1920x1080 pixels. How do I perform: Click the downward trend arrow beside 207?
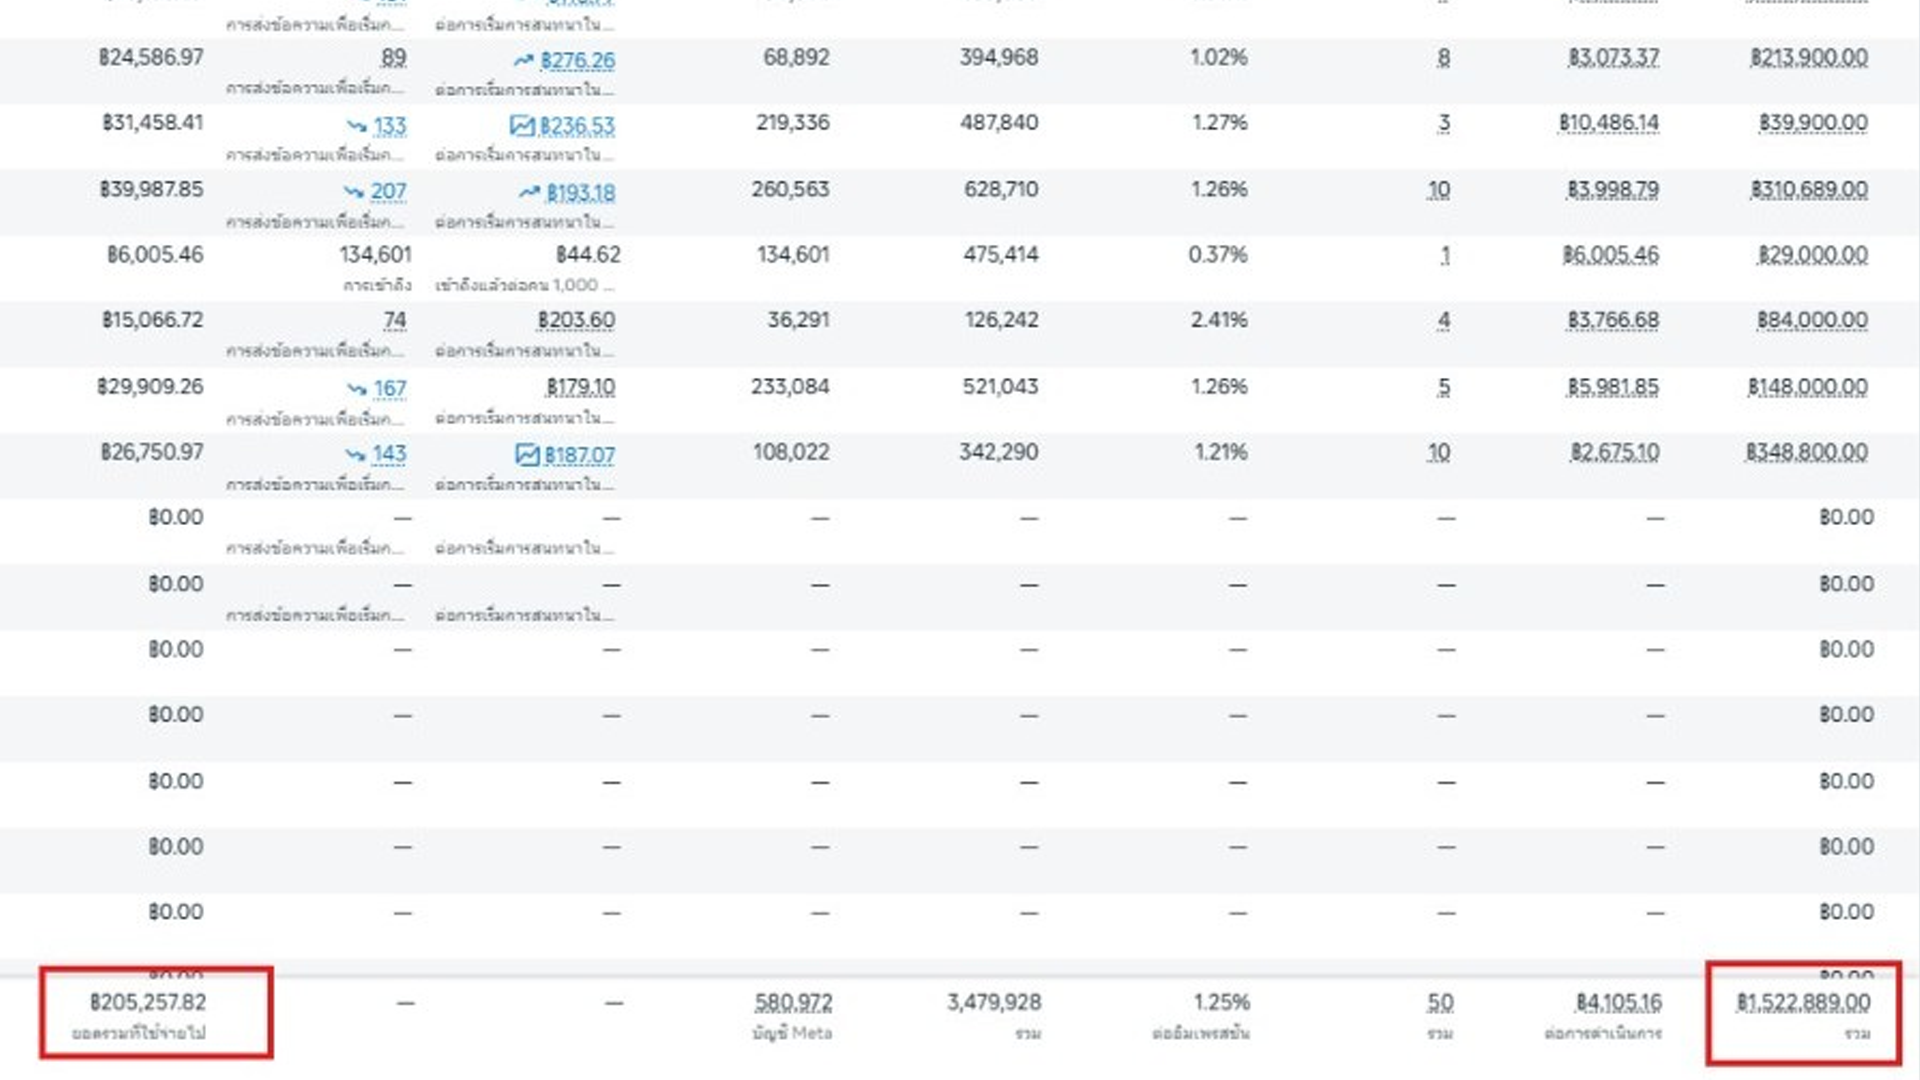point(354,191)
